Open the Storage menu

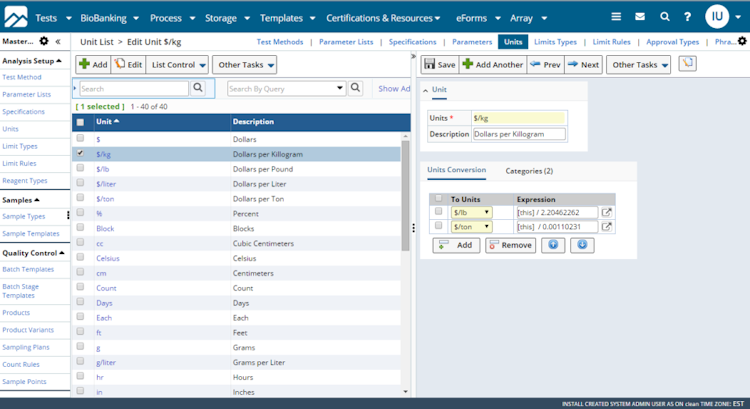point(227,18)
